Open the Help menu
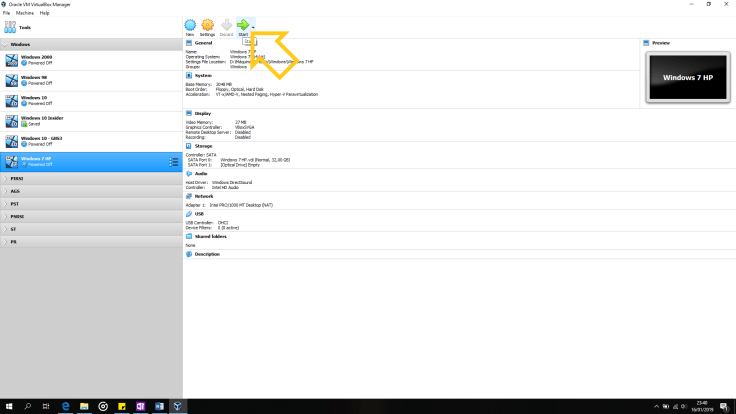Screen dimensions: 736x414 tap(44, 13)
